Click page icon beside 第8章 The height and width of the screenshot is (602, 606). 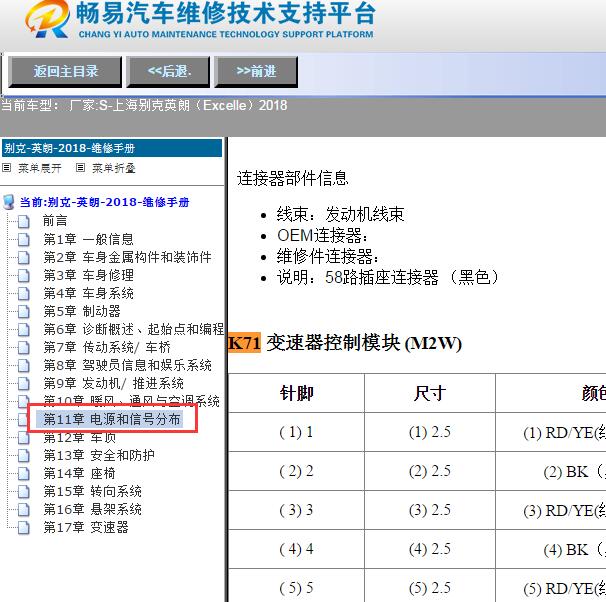24,366
